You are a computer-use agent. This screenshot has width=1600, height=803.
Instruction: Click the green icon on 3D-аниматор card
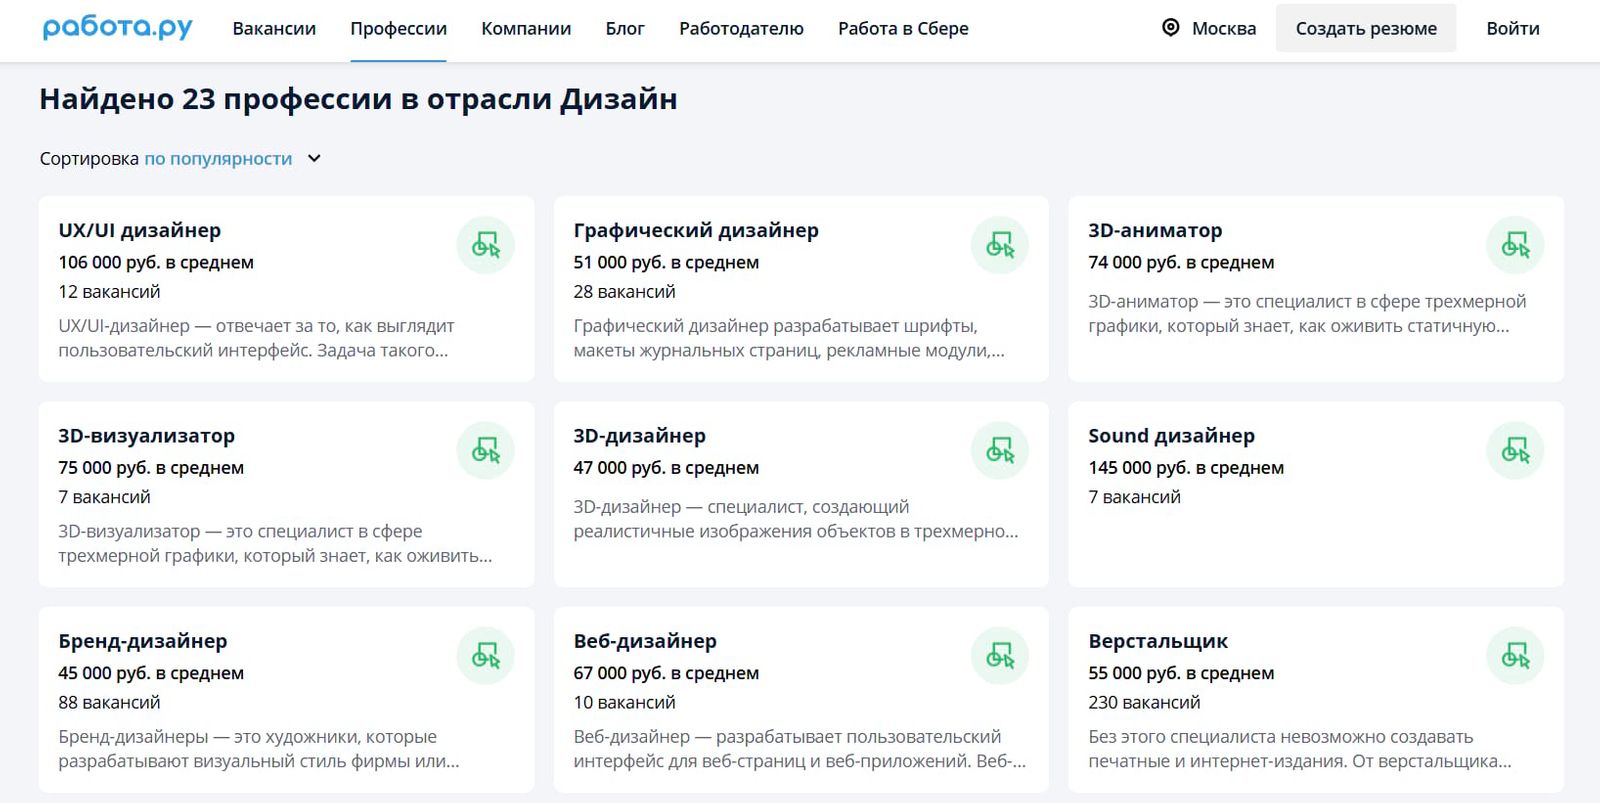(x=1514, y=245)
